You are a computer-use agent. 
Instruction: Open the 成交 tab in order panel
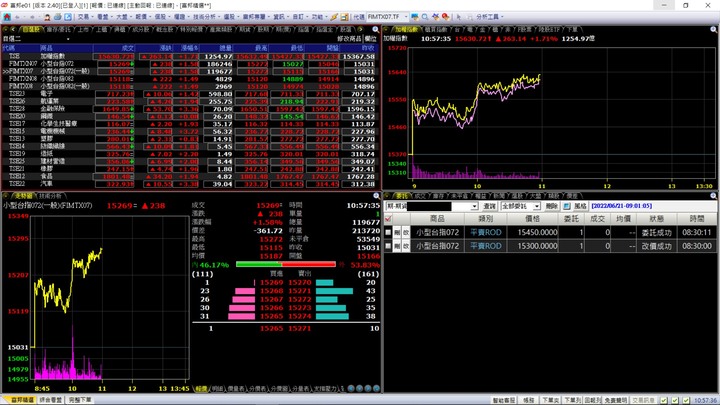click(x=420, y=196)
